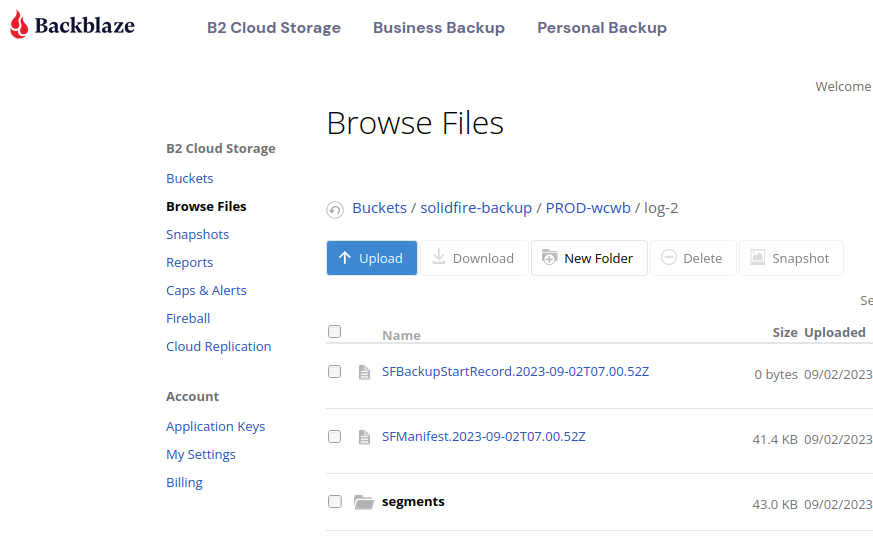Screen dimensions: 873x538
Task: Open Billing page
Action: coord(184,482)
